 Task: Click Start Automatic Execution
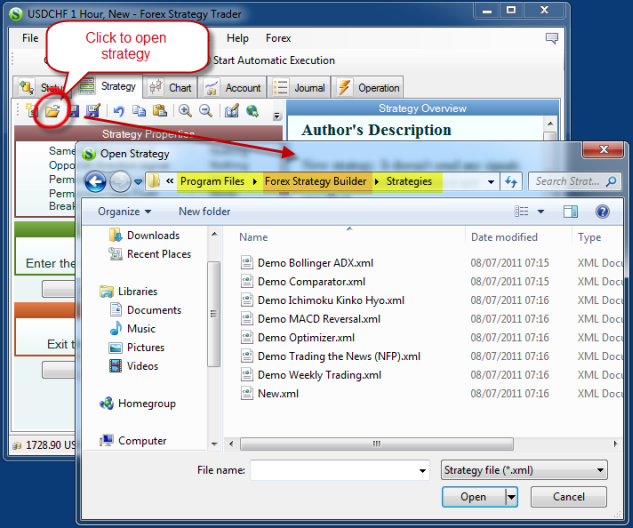tap(274, 60)
